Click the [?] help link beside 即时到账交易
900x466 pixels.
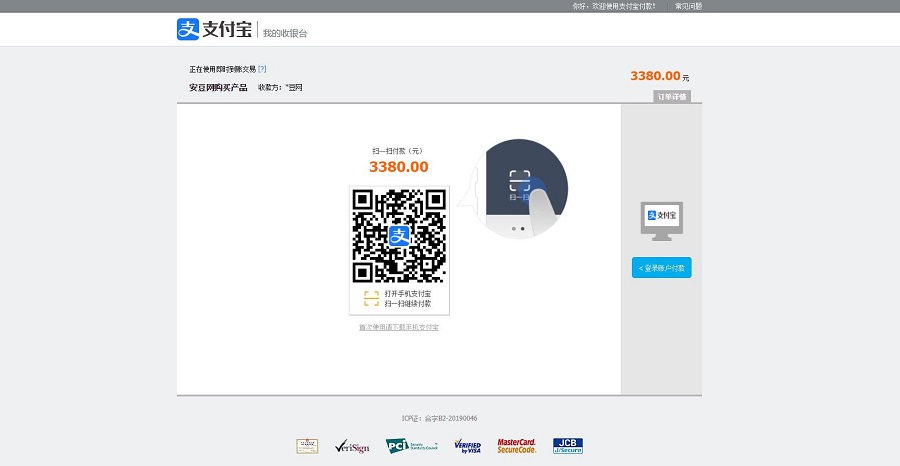pyautogui.click(x=262, y=69)
